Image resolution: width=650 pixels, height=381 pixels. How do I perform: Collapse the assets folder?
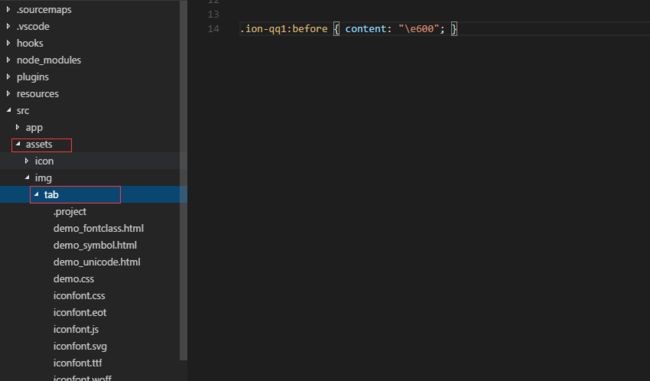pyautogui.click(x=39, y=144)
